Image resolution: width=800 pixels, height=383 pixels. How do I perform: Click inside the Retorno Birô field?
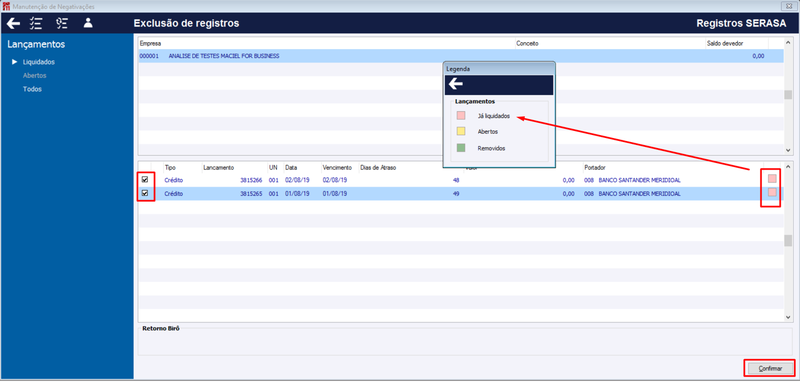pos(465,343)
